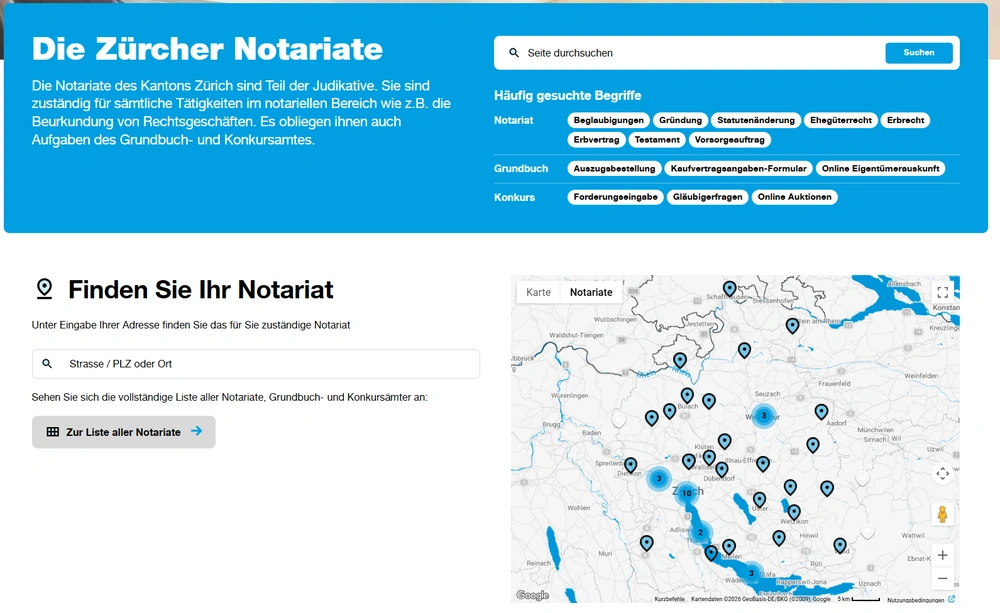Select the cluster marker labeled 3 near Winterthur
This screenshot has width=1000, height=613.
click(763, 414)
